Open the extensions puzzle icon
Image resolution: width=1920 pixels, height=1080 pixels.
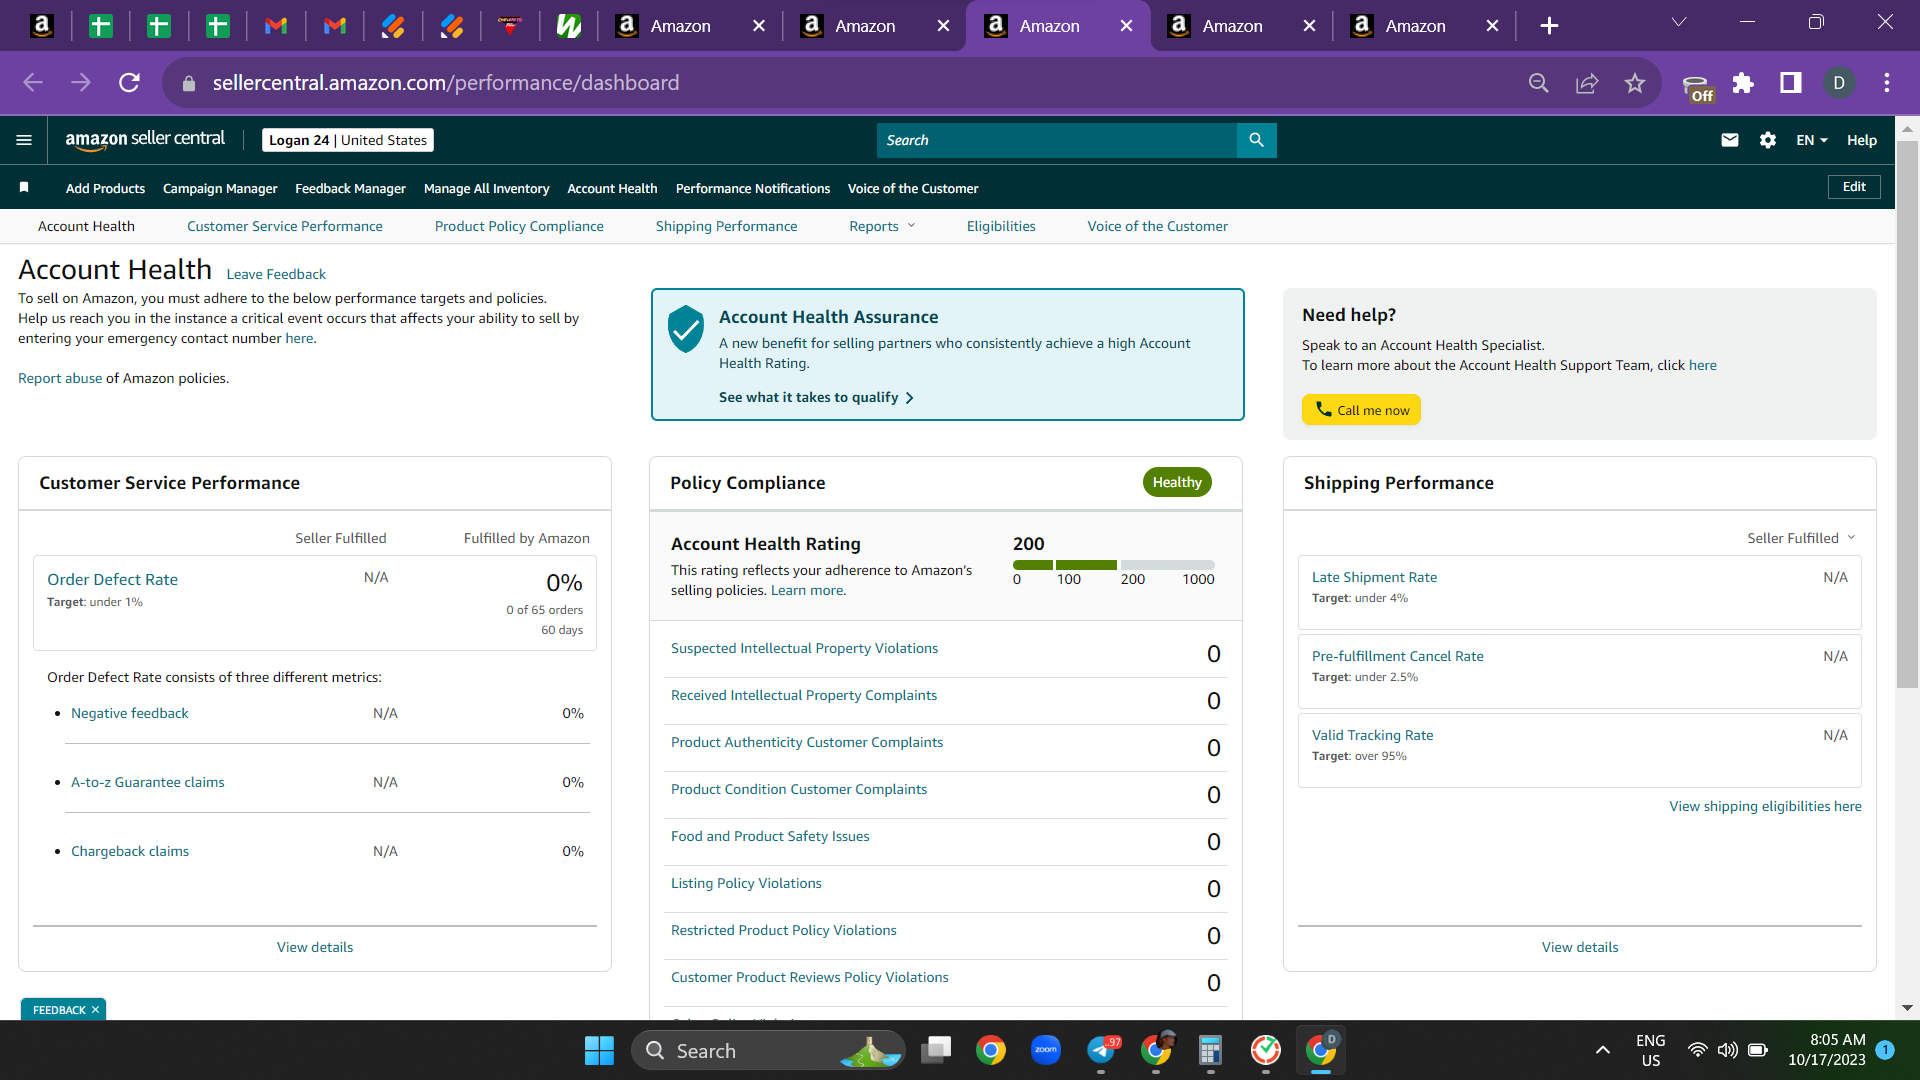click(x=1743, y=83)
